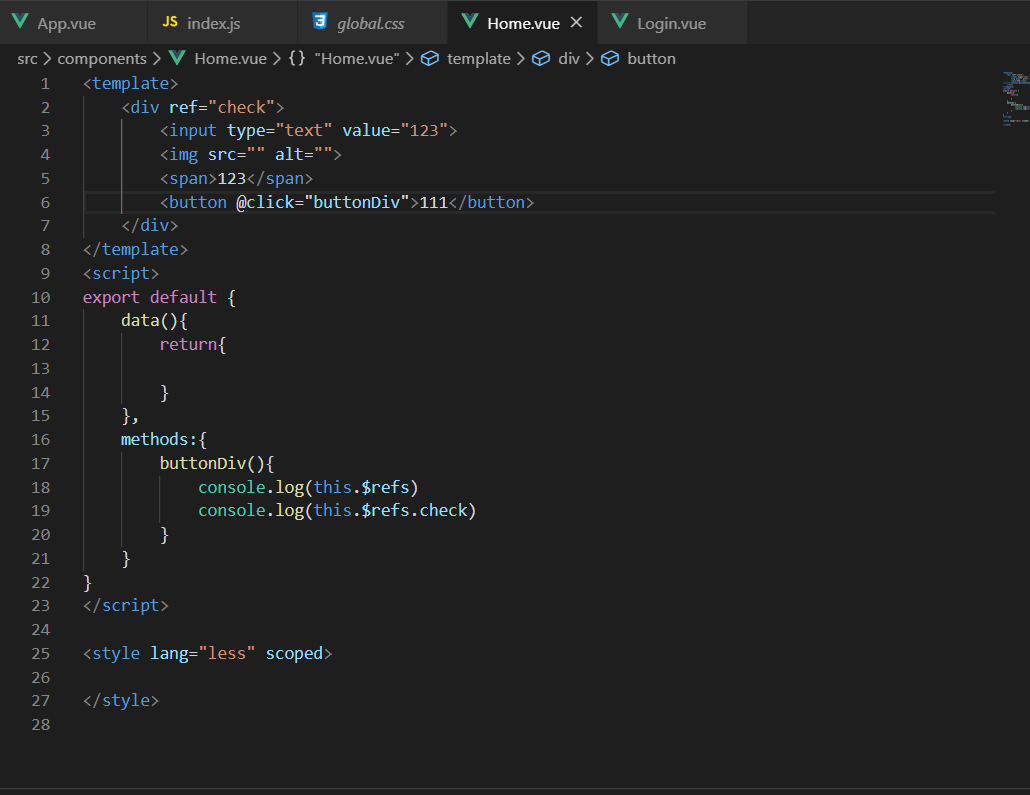Image resolution: width=1030 pixels, height=795 pixels.
Task: Click line number 1 in gutter
Action: point(45,83)
